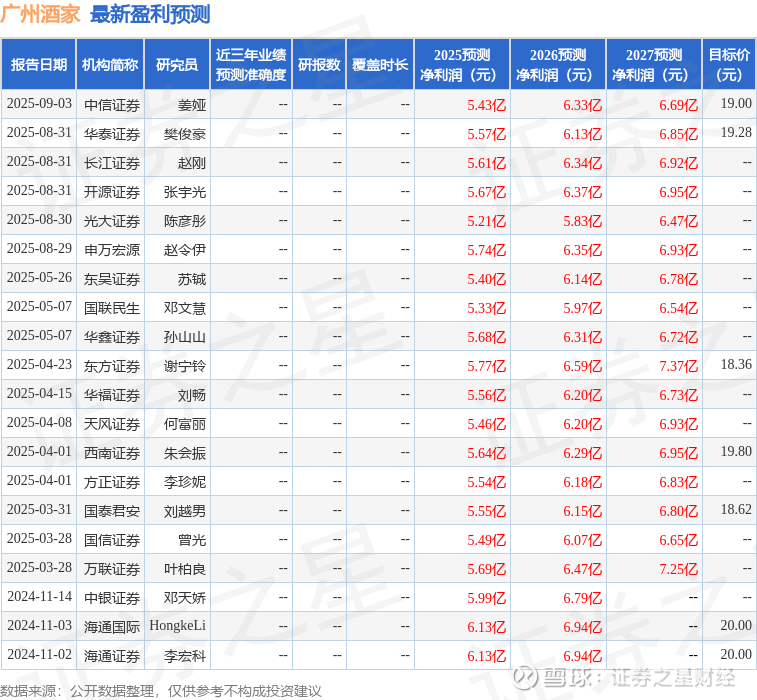The height and width of the screenshot is (700, 757).
Task: Click the 数据来源 footer note
Action: pyautogui.click(x=161, y=691)
